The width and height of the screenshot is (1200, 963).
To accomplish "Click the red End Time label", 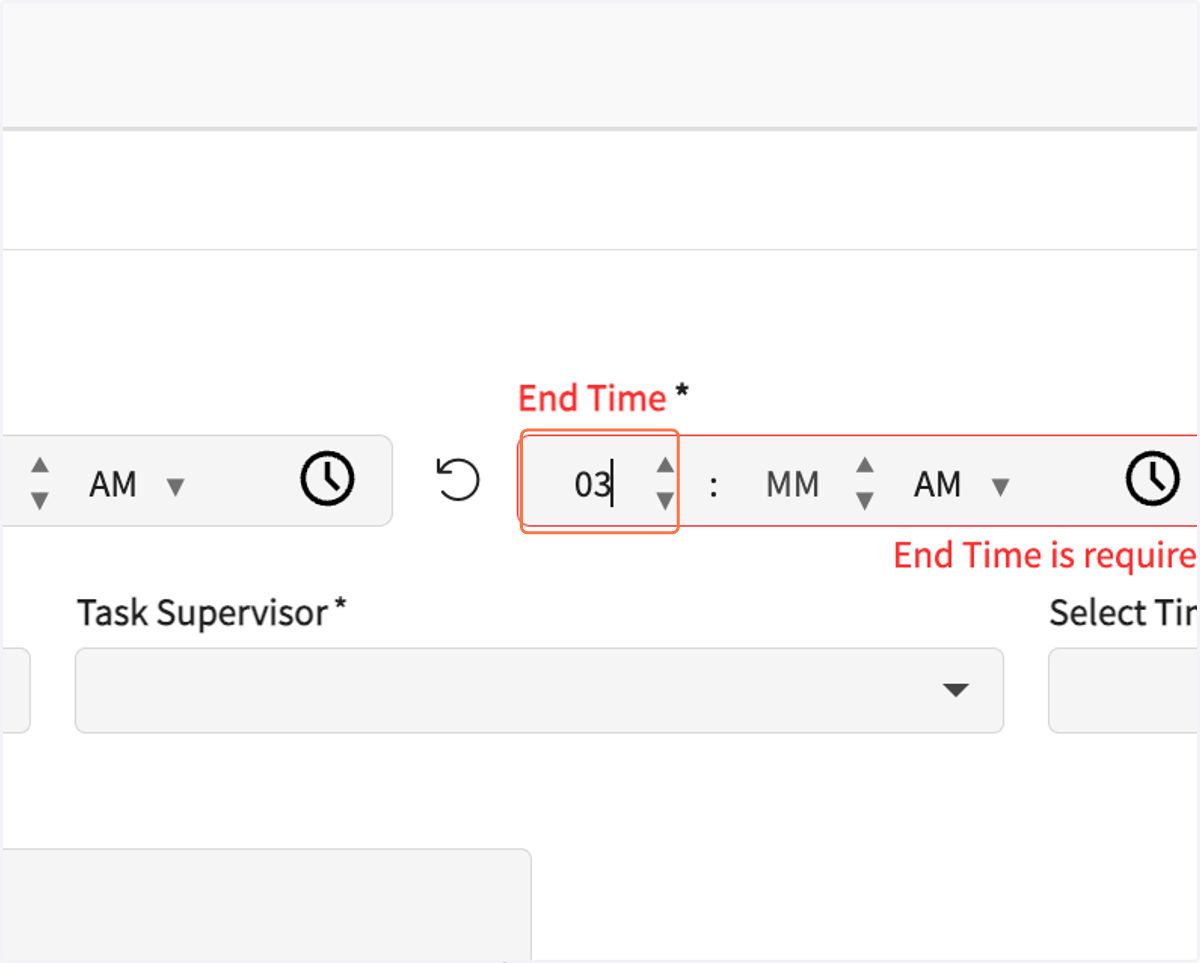I will (x=592, y=398).
